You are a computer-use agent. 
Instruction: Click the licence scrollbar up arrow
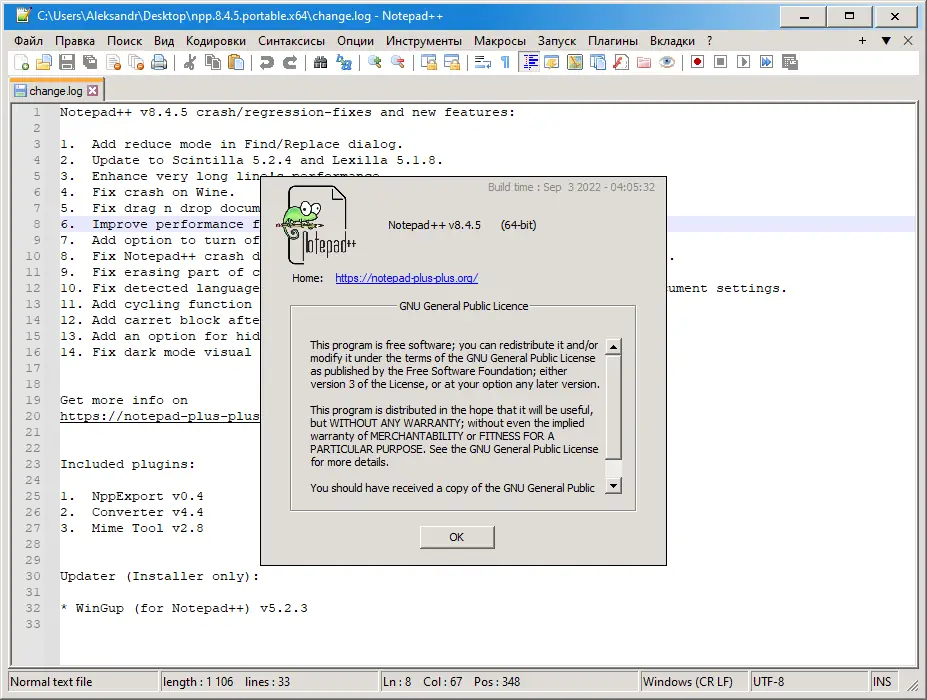[x=614, y=346]
